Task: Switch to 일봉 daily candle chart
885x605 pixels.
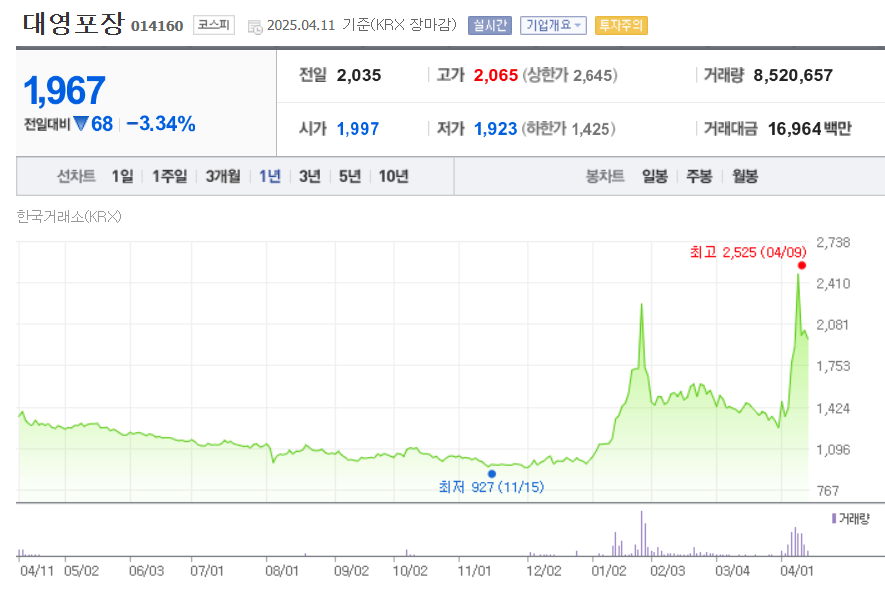Action: 654,176
